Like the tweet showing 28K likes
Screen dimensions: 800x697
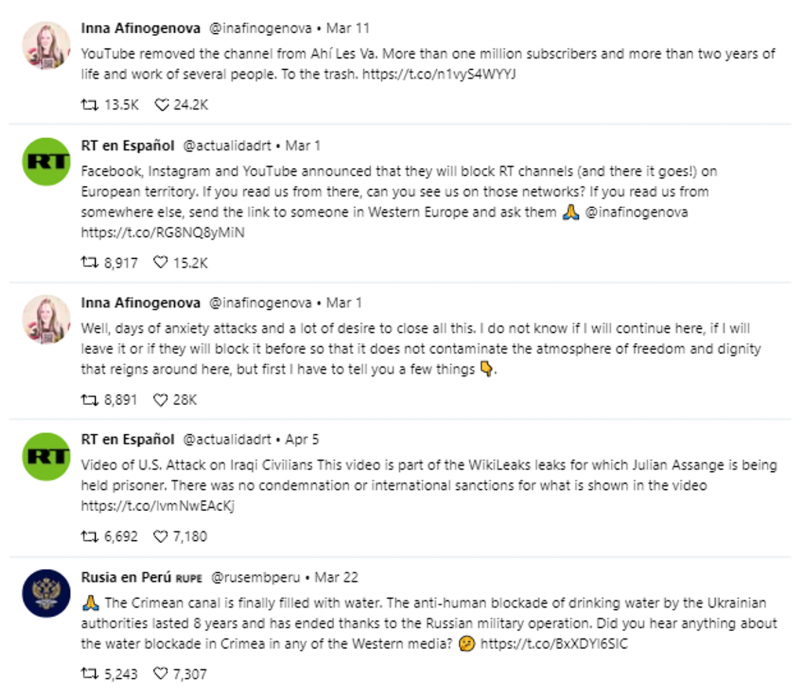[x=161, y=400]
